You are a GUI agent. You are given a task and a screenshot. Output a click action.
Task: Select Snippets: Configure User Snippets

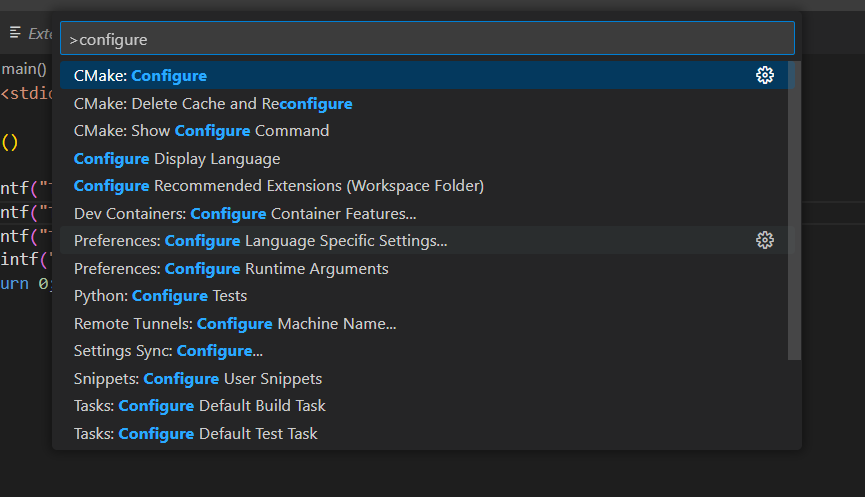pyautogui.click(x=427, y=378)
